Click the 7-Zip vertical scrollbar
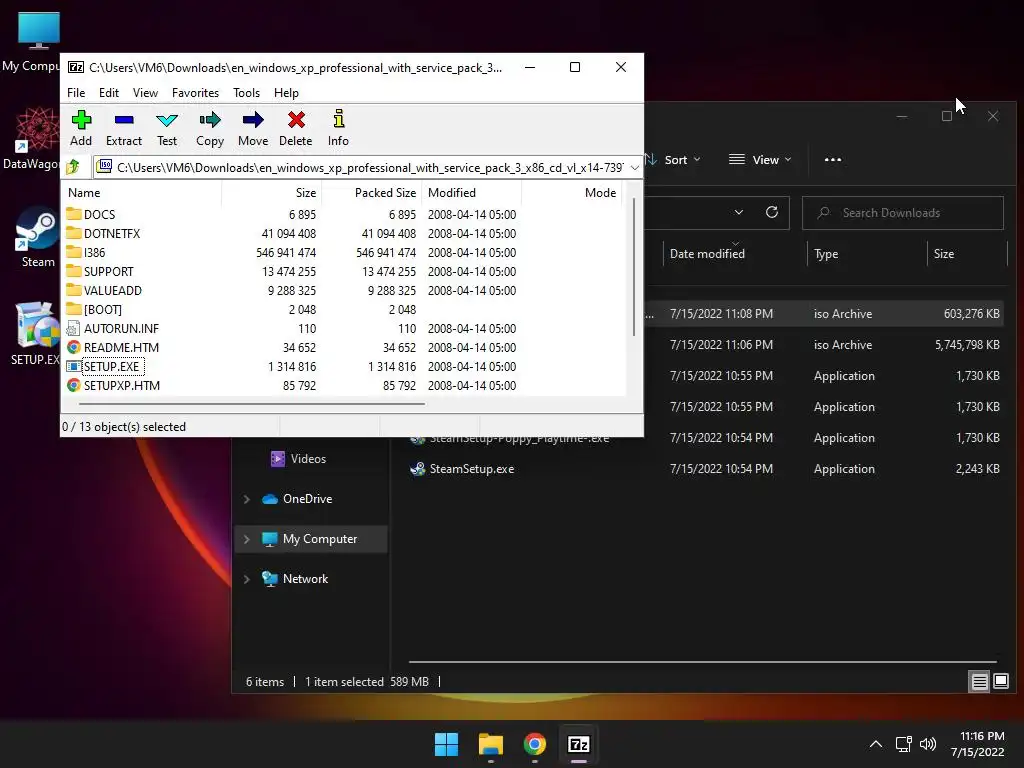The height and width of the screenshot is (768, 1024). coord(633,268)
